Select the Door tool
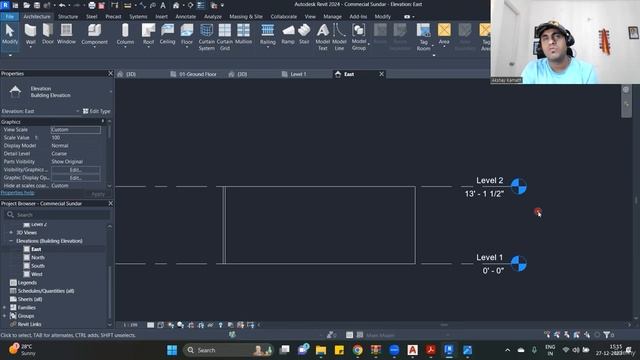The height and width of the screenshot is (360, 640). [x=48, y=33]
